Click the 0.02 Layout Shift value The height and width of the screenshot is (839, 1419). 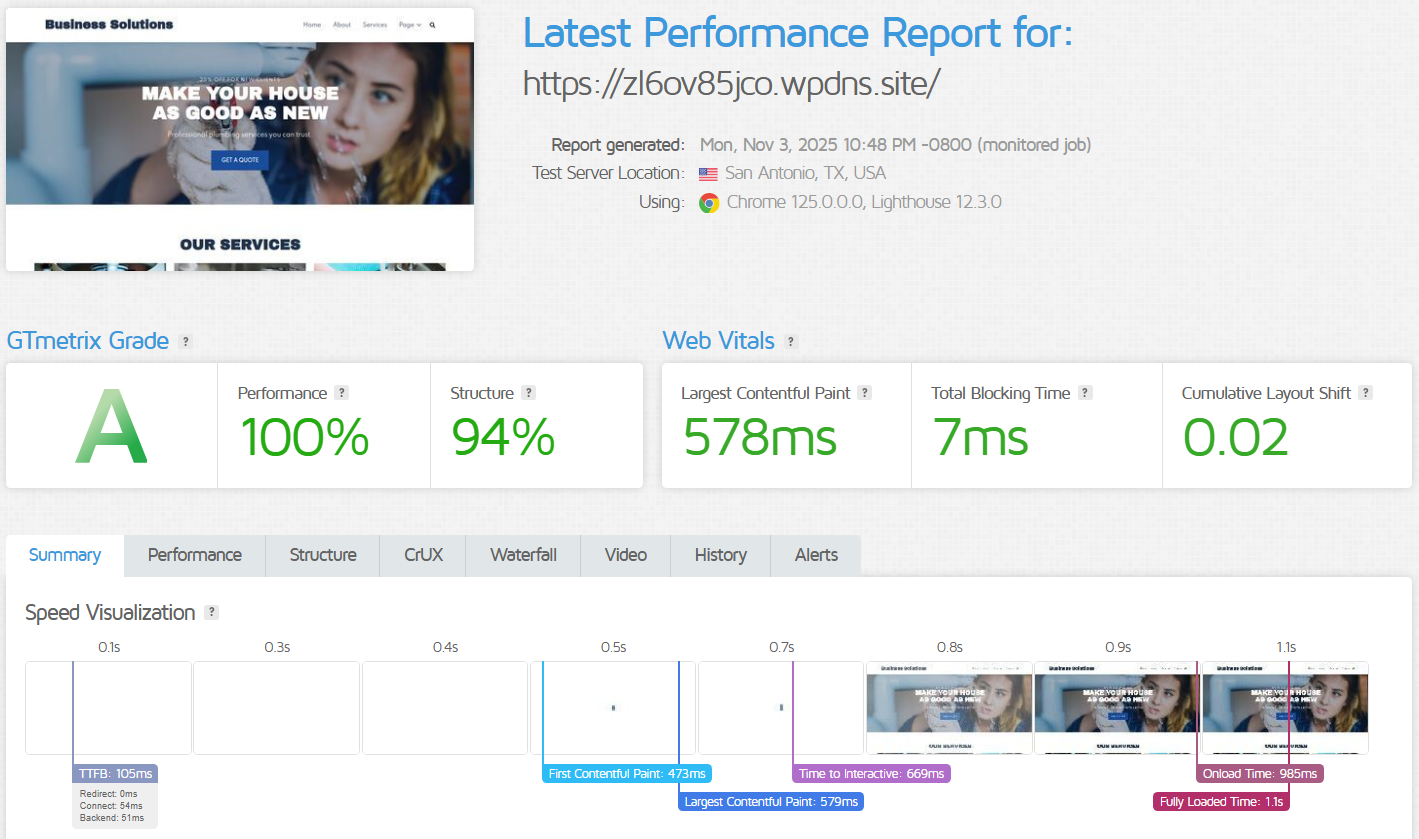coord(1236,438)
